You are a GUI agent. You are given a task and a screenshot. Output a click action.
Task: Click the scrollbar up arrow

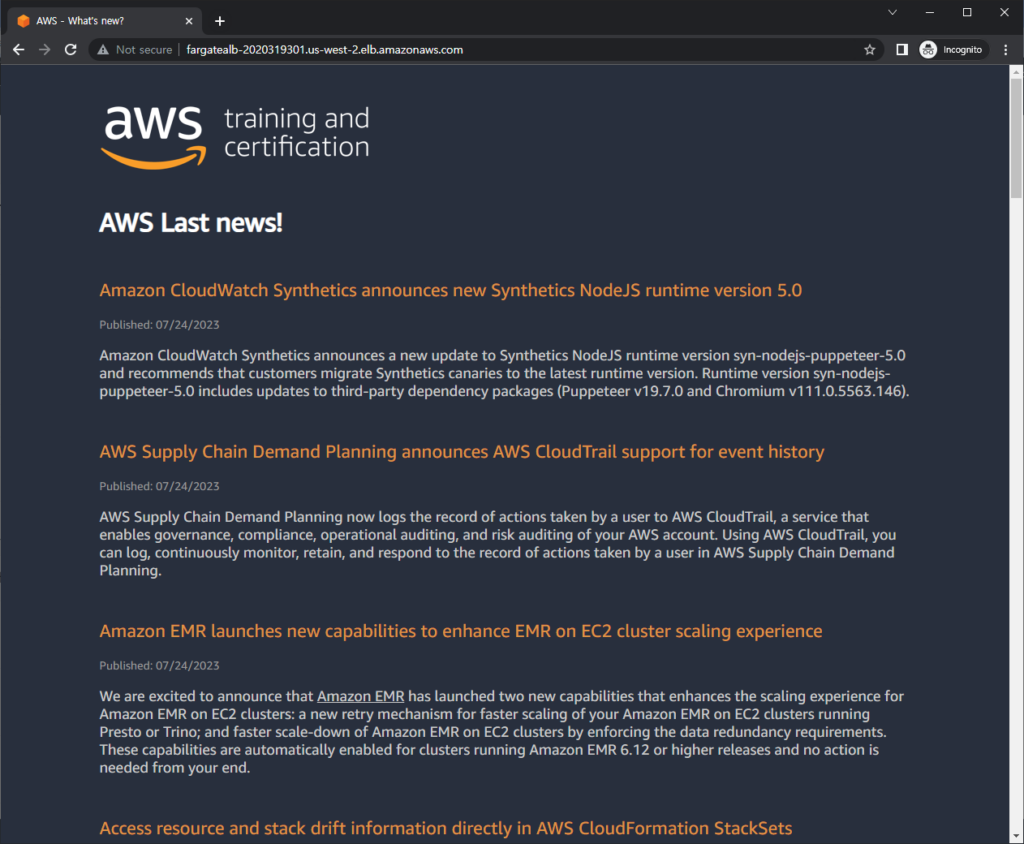(1016, 71)
